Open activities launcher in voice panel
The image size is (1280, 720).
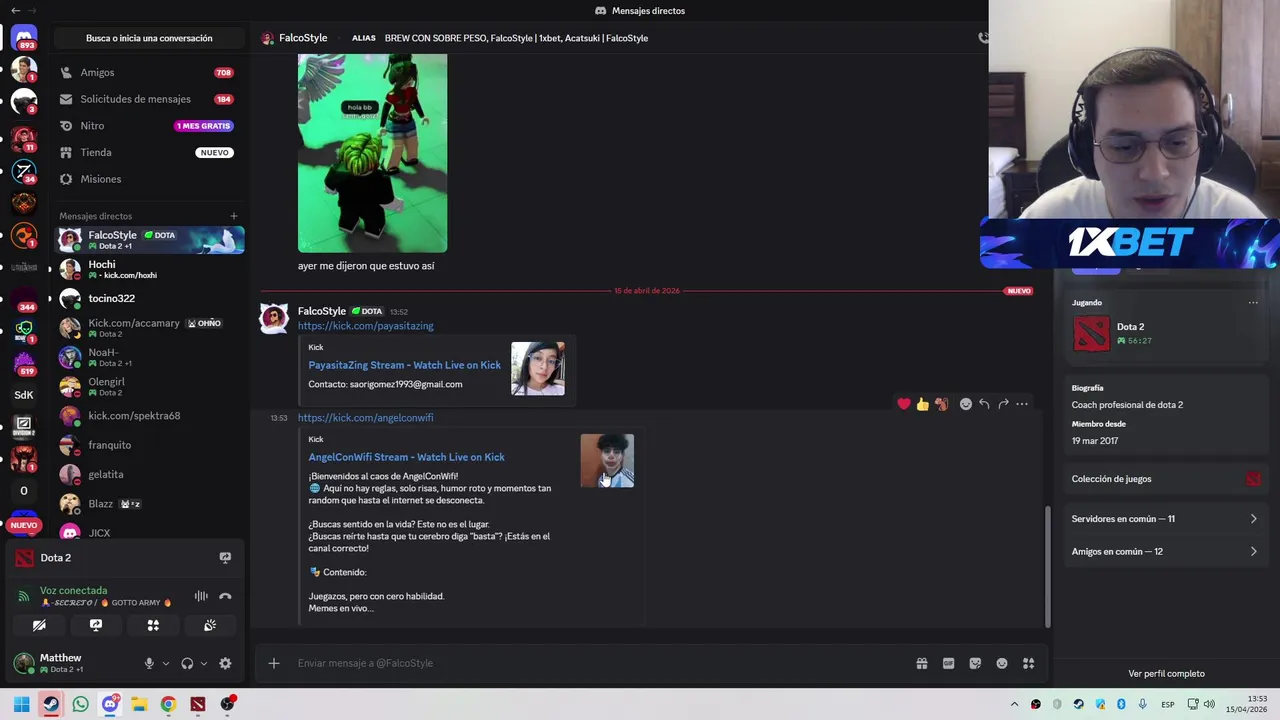[153, 625]
